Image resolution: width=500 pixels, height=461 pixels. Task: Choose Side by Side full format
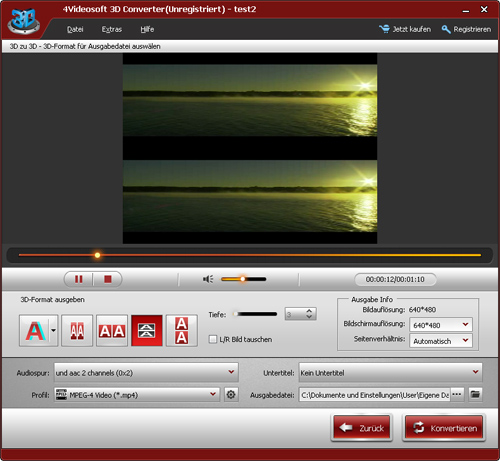coord(112,331)
